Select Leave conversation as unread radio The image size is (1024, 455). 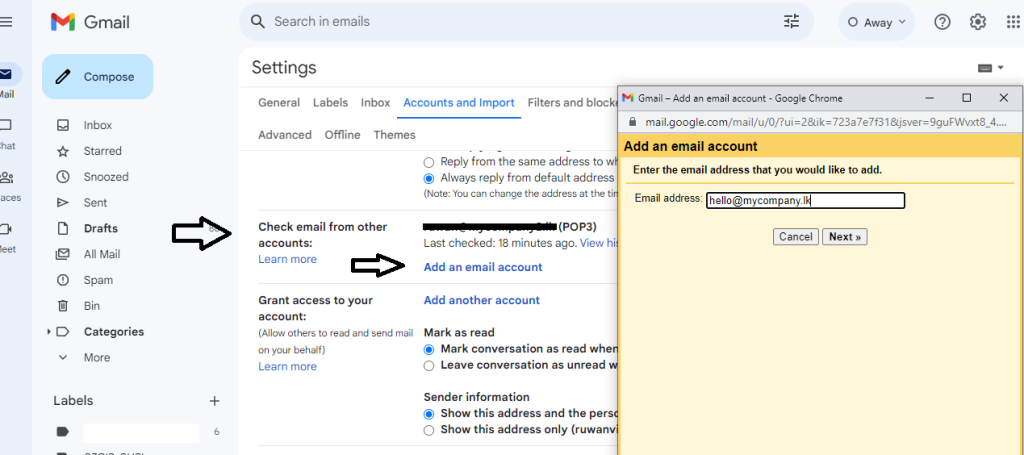(x=428, y=366)
